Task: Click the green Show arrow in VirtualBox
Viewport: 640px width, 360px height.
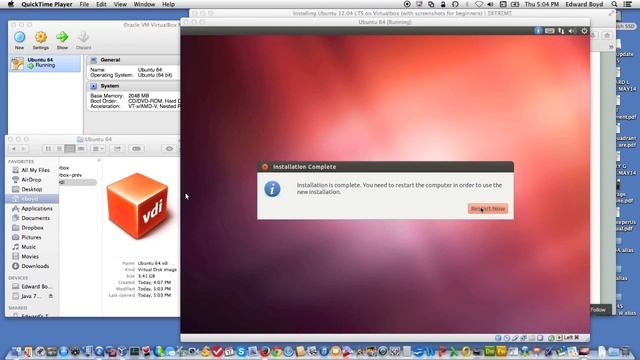Action: pyautogui.click(x=62, y=40)
